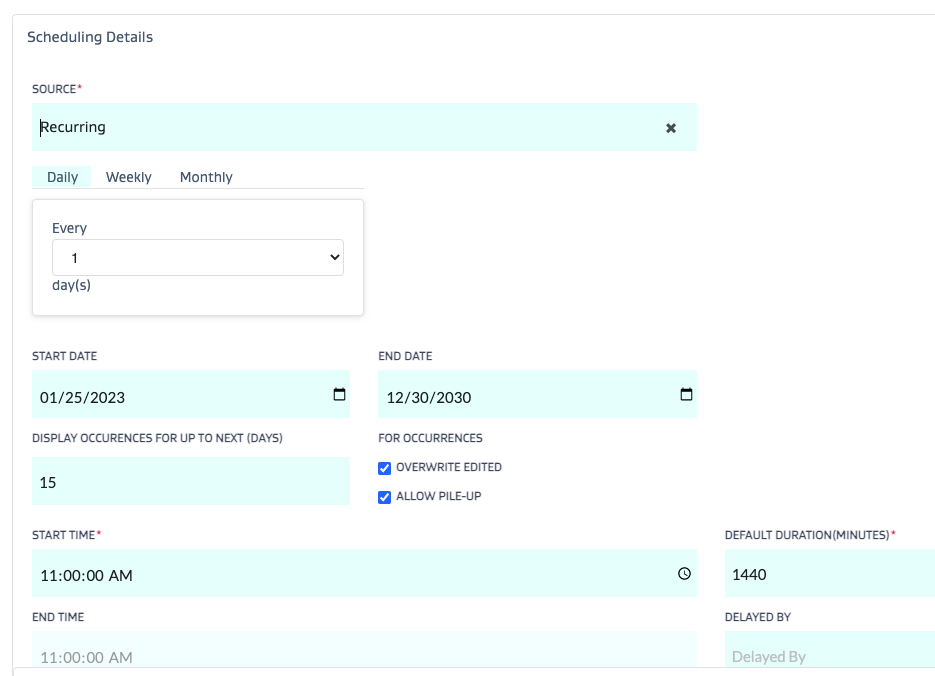Focus the Delayed By input field
The width and height of the screenshot is (935, 676).
828,656
